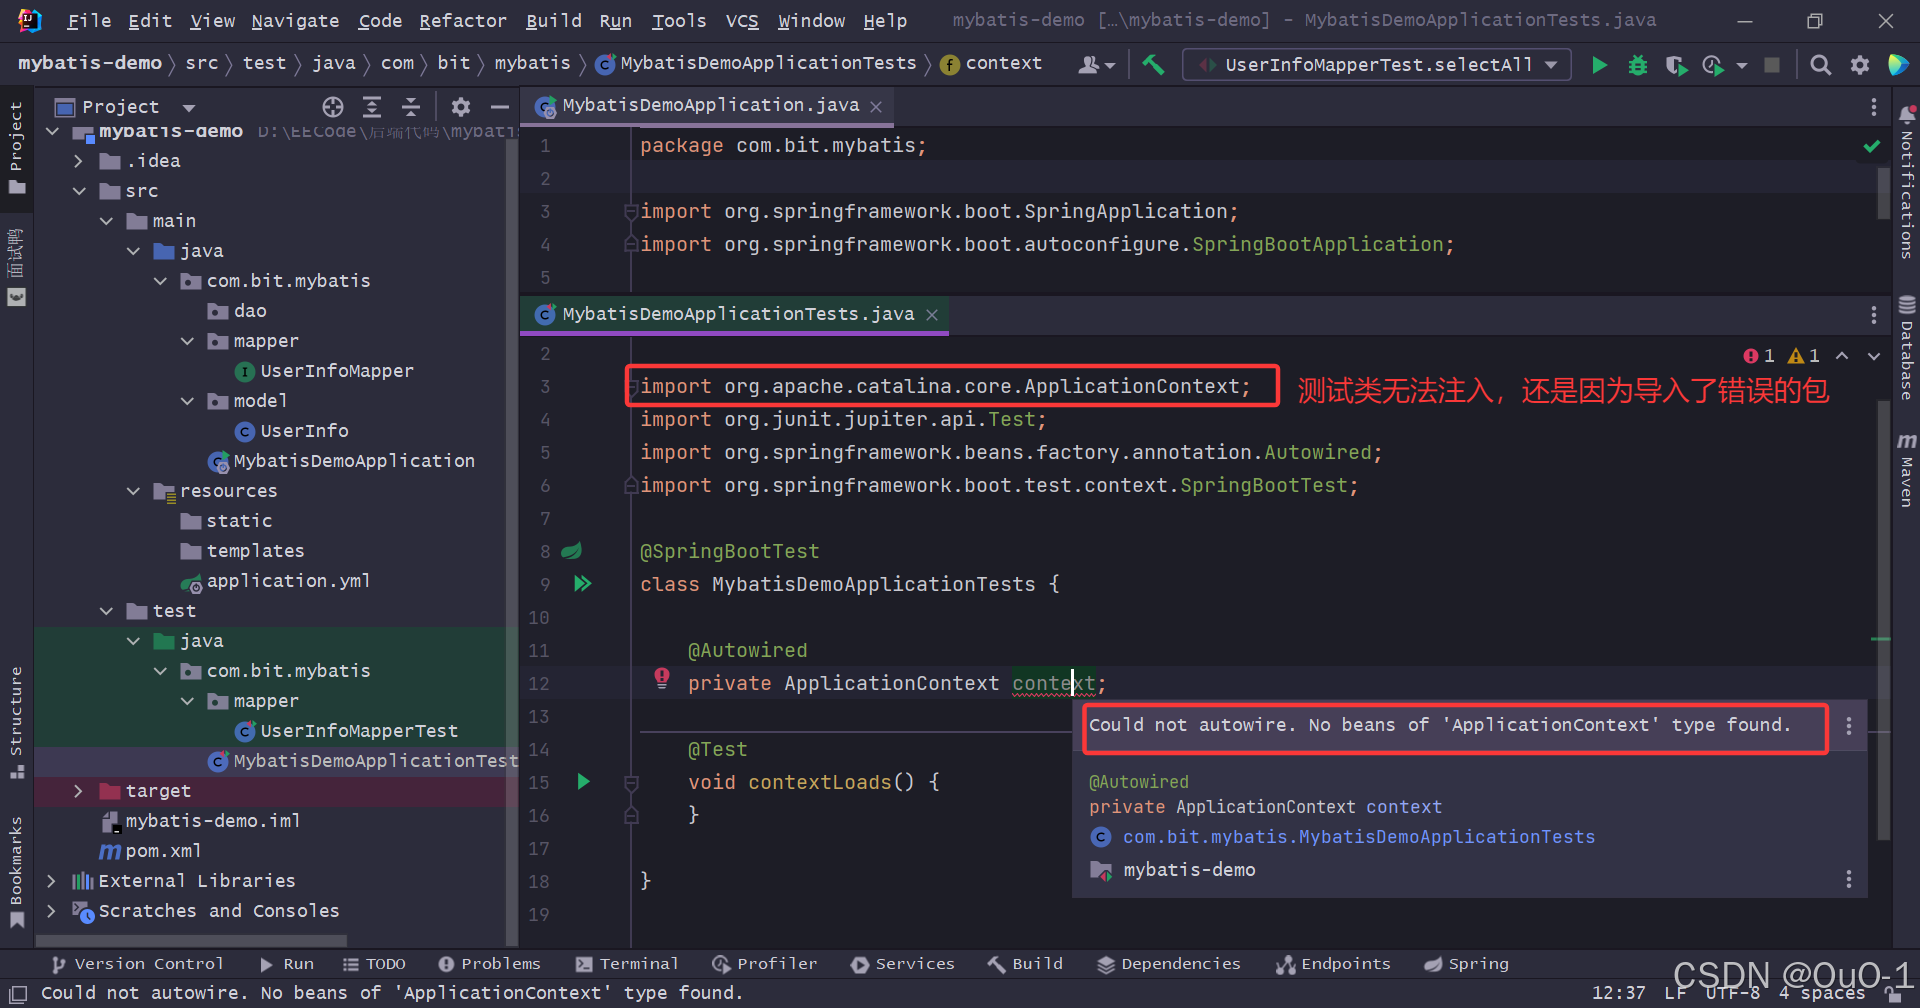Close MybatisDemoApplication.java tab
The height and width of the screenshot is (1008, 1920).
point(876,107)
